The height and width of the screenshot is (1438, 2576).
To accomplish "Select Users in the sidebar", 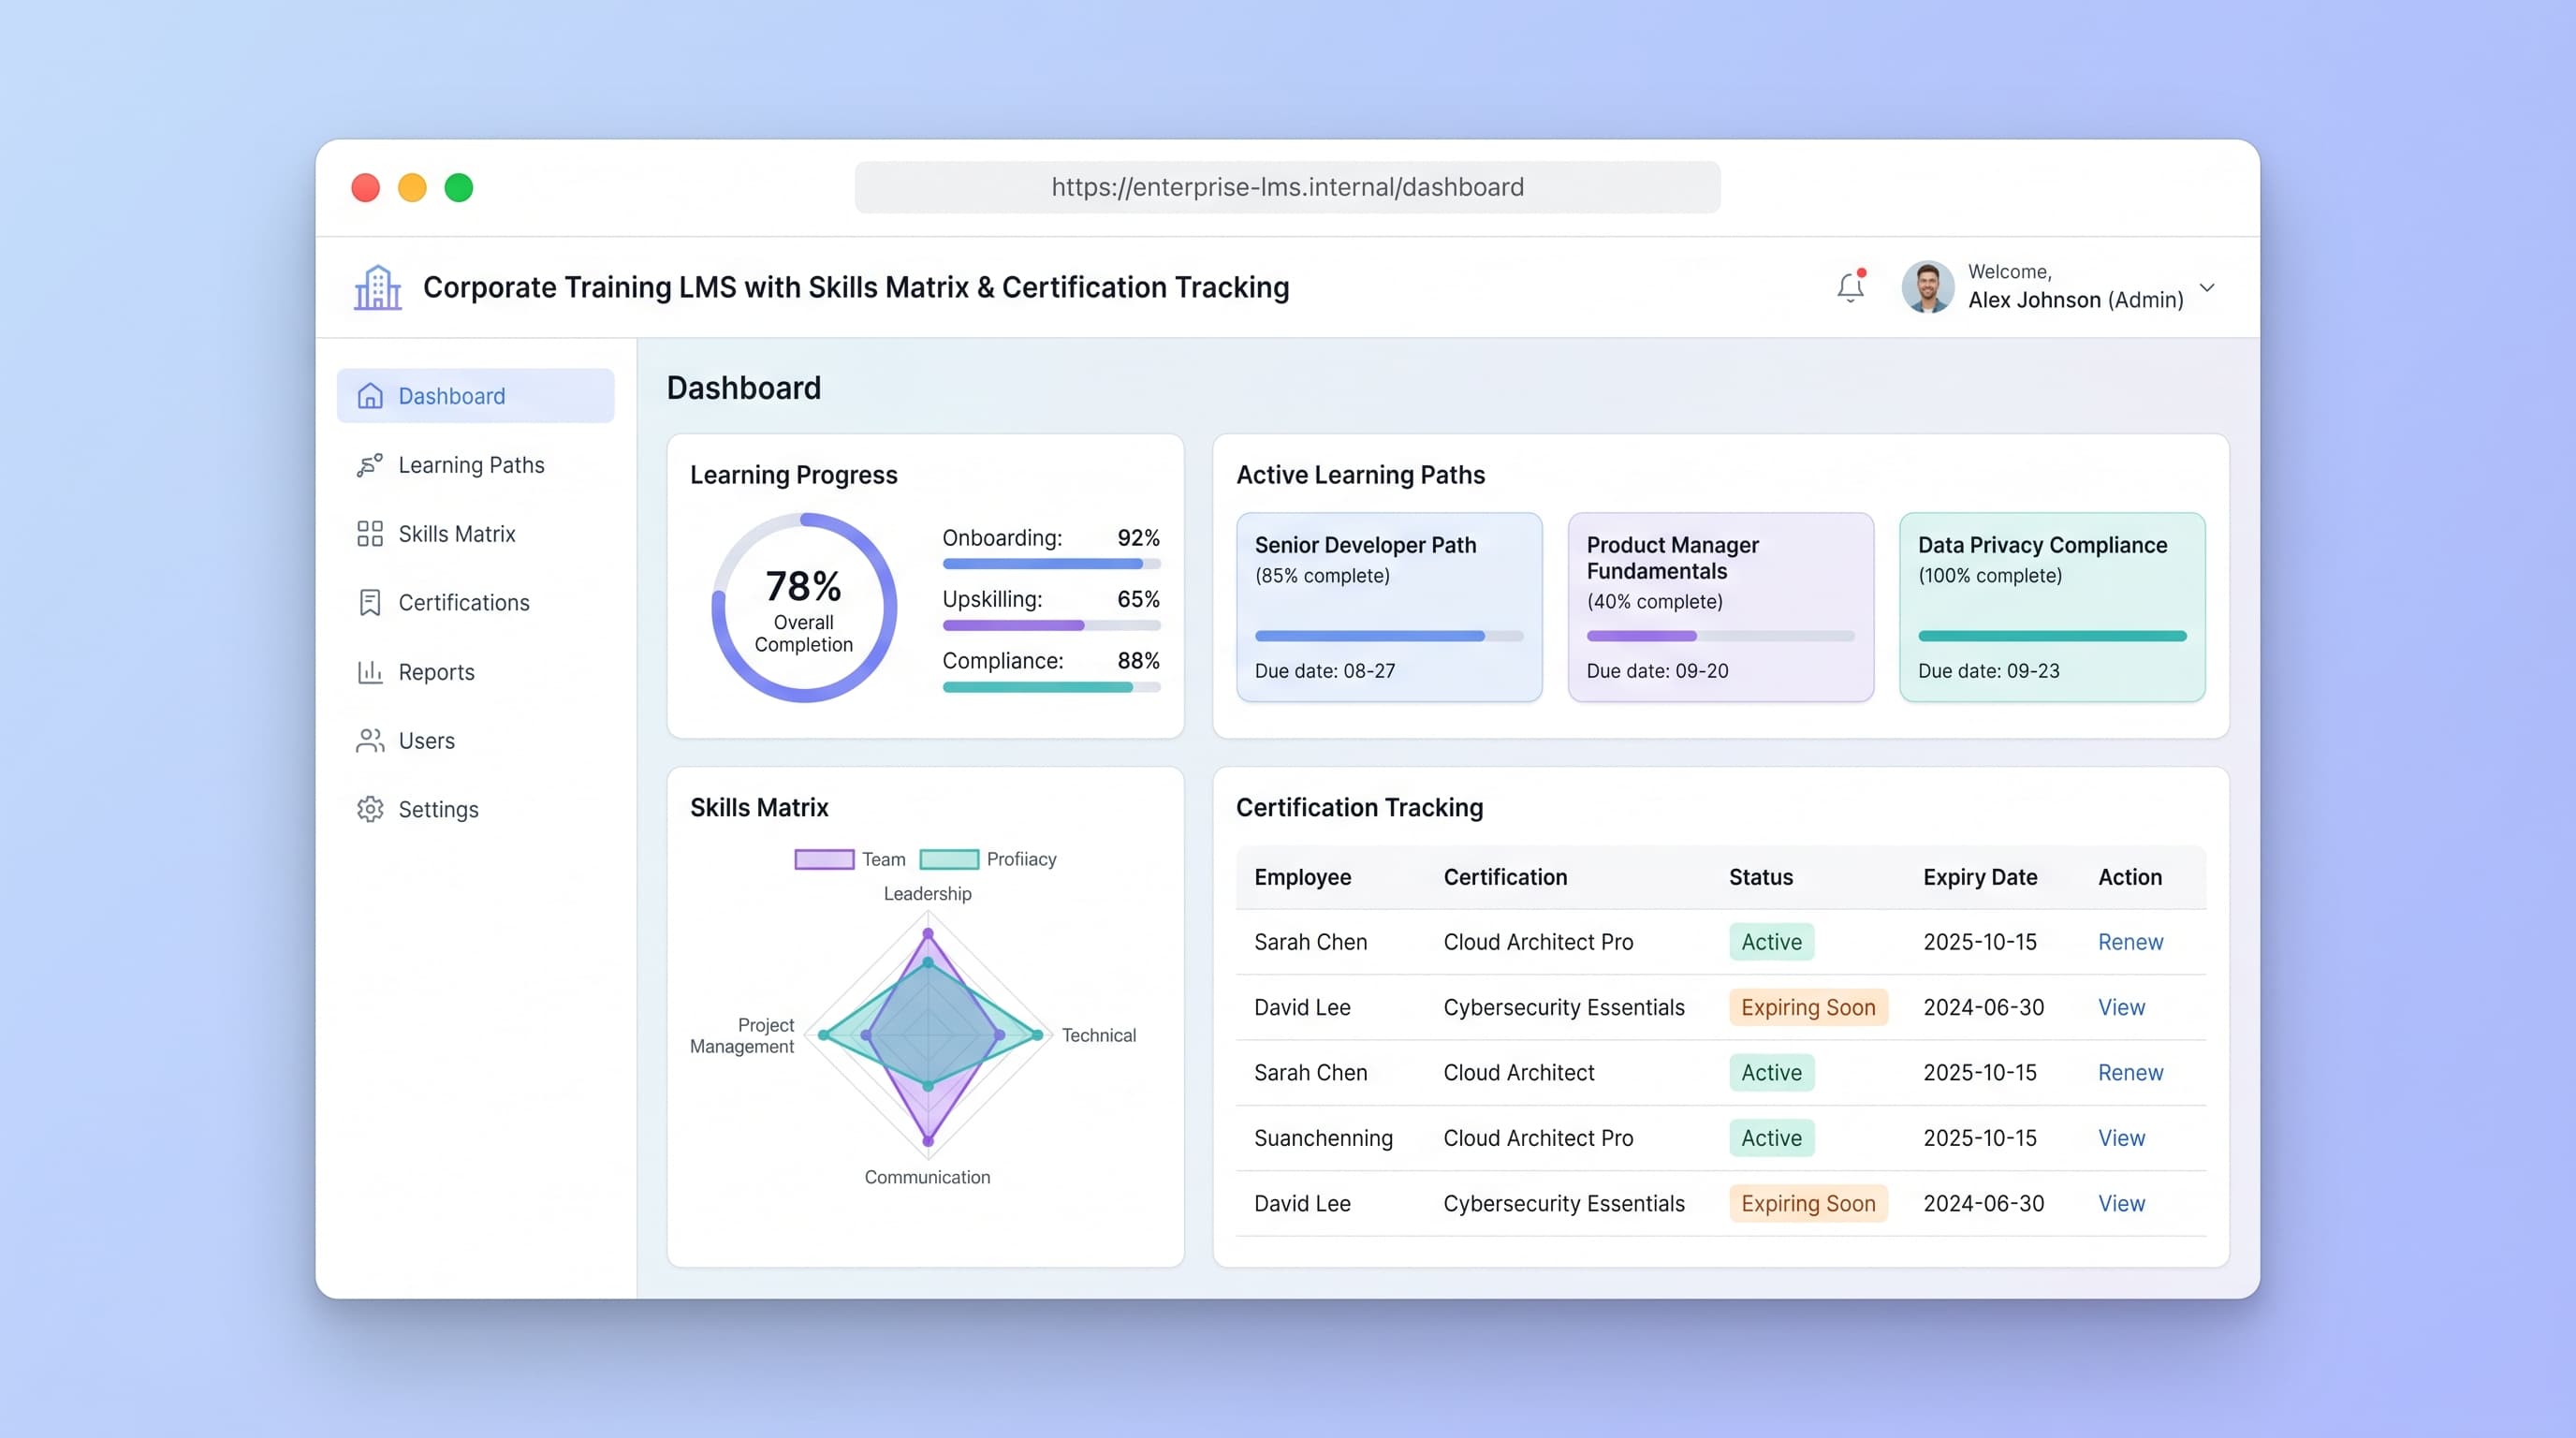I will [476, 741].
